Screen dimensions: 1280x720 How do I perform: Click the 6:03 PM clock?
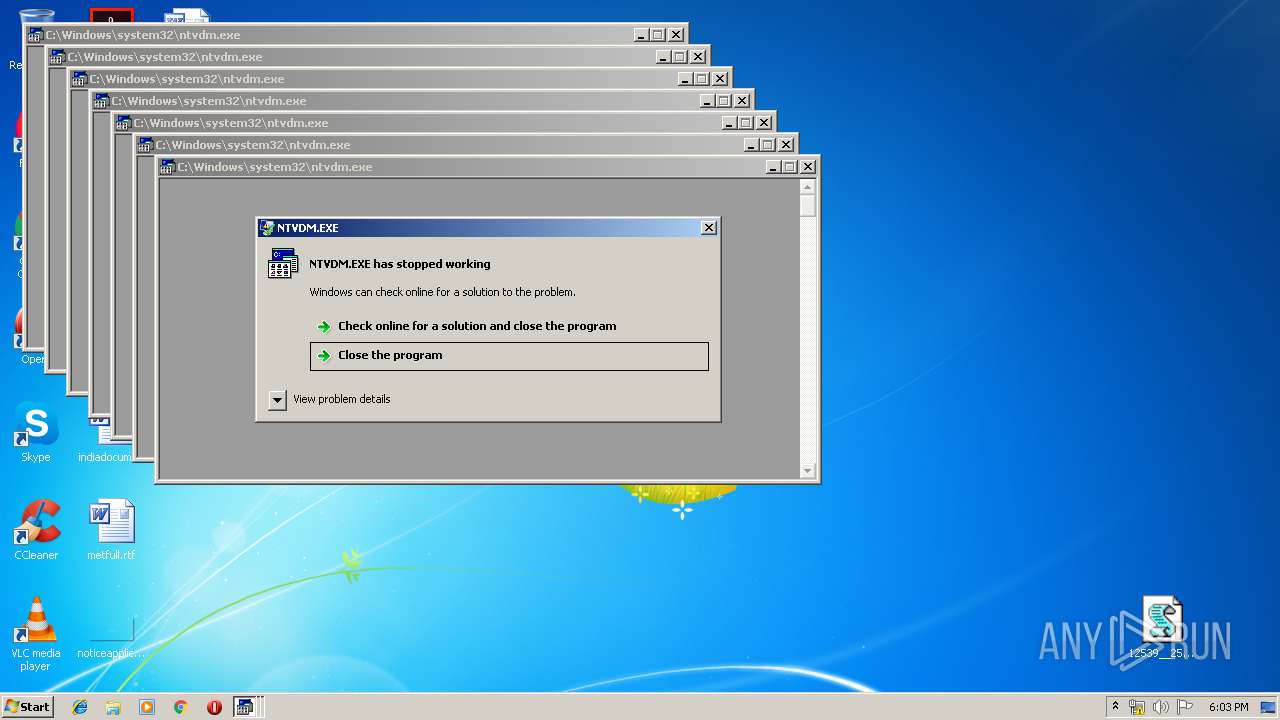(1228, 707)
